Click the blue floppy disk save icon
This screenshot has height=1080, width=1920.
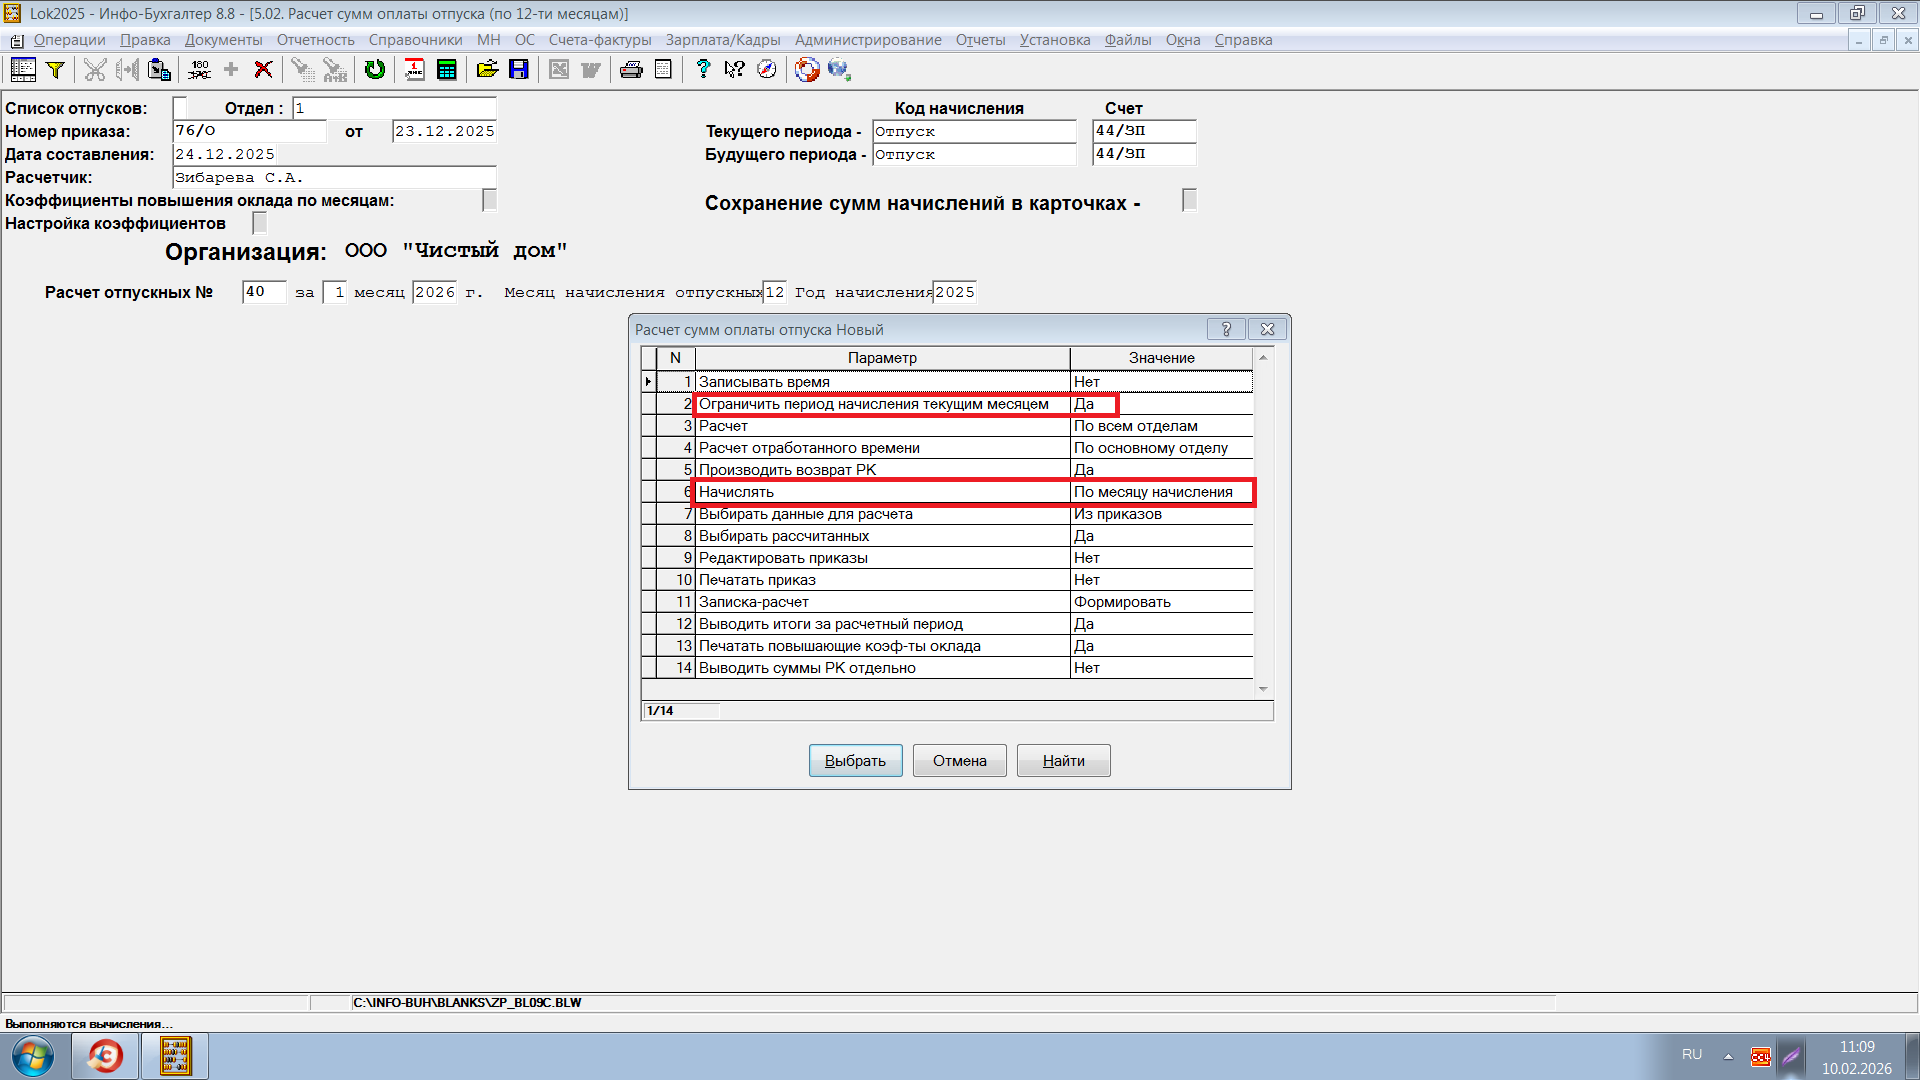coord(519,69)
